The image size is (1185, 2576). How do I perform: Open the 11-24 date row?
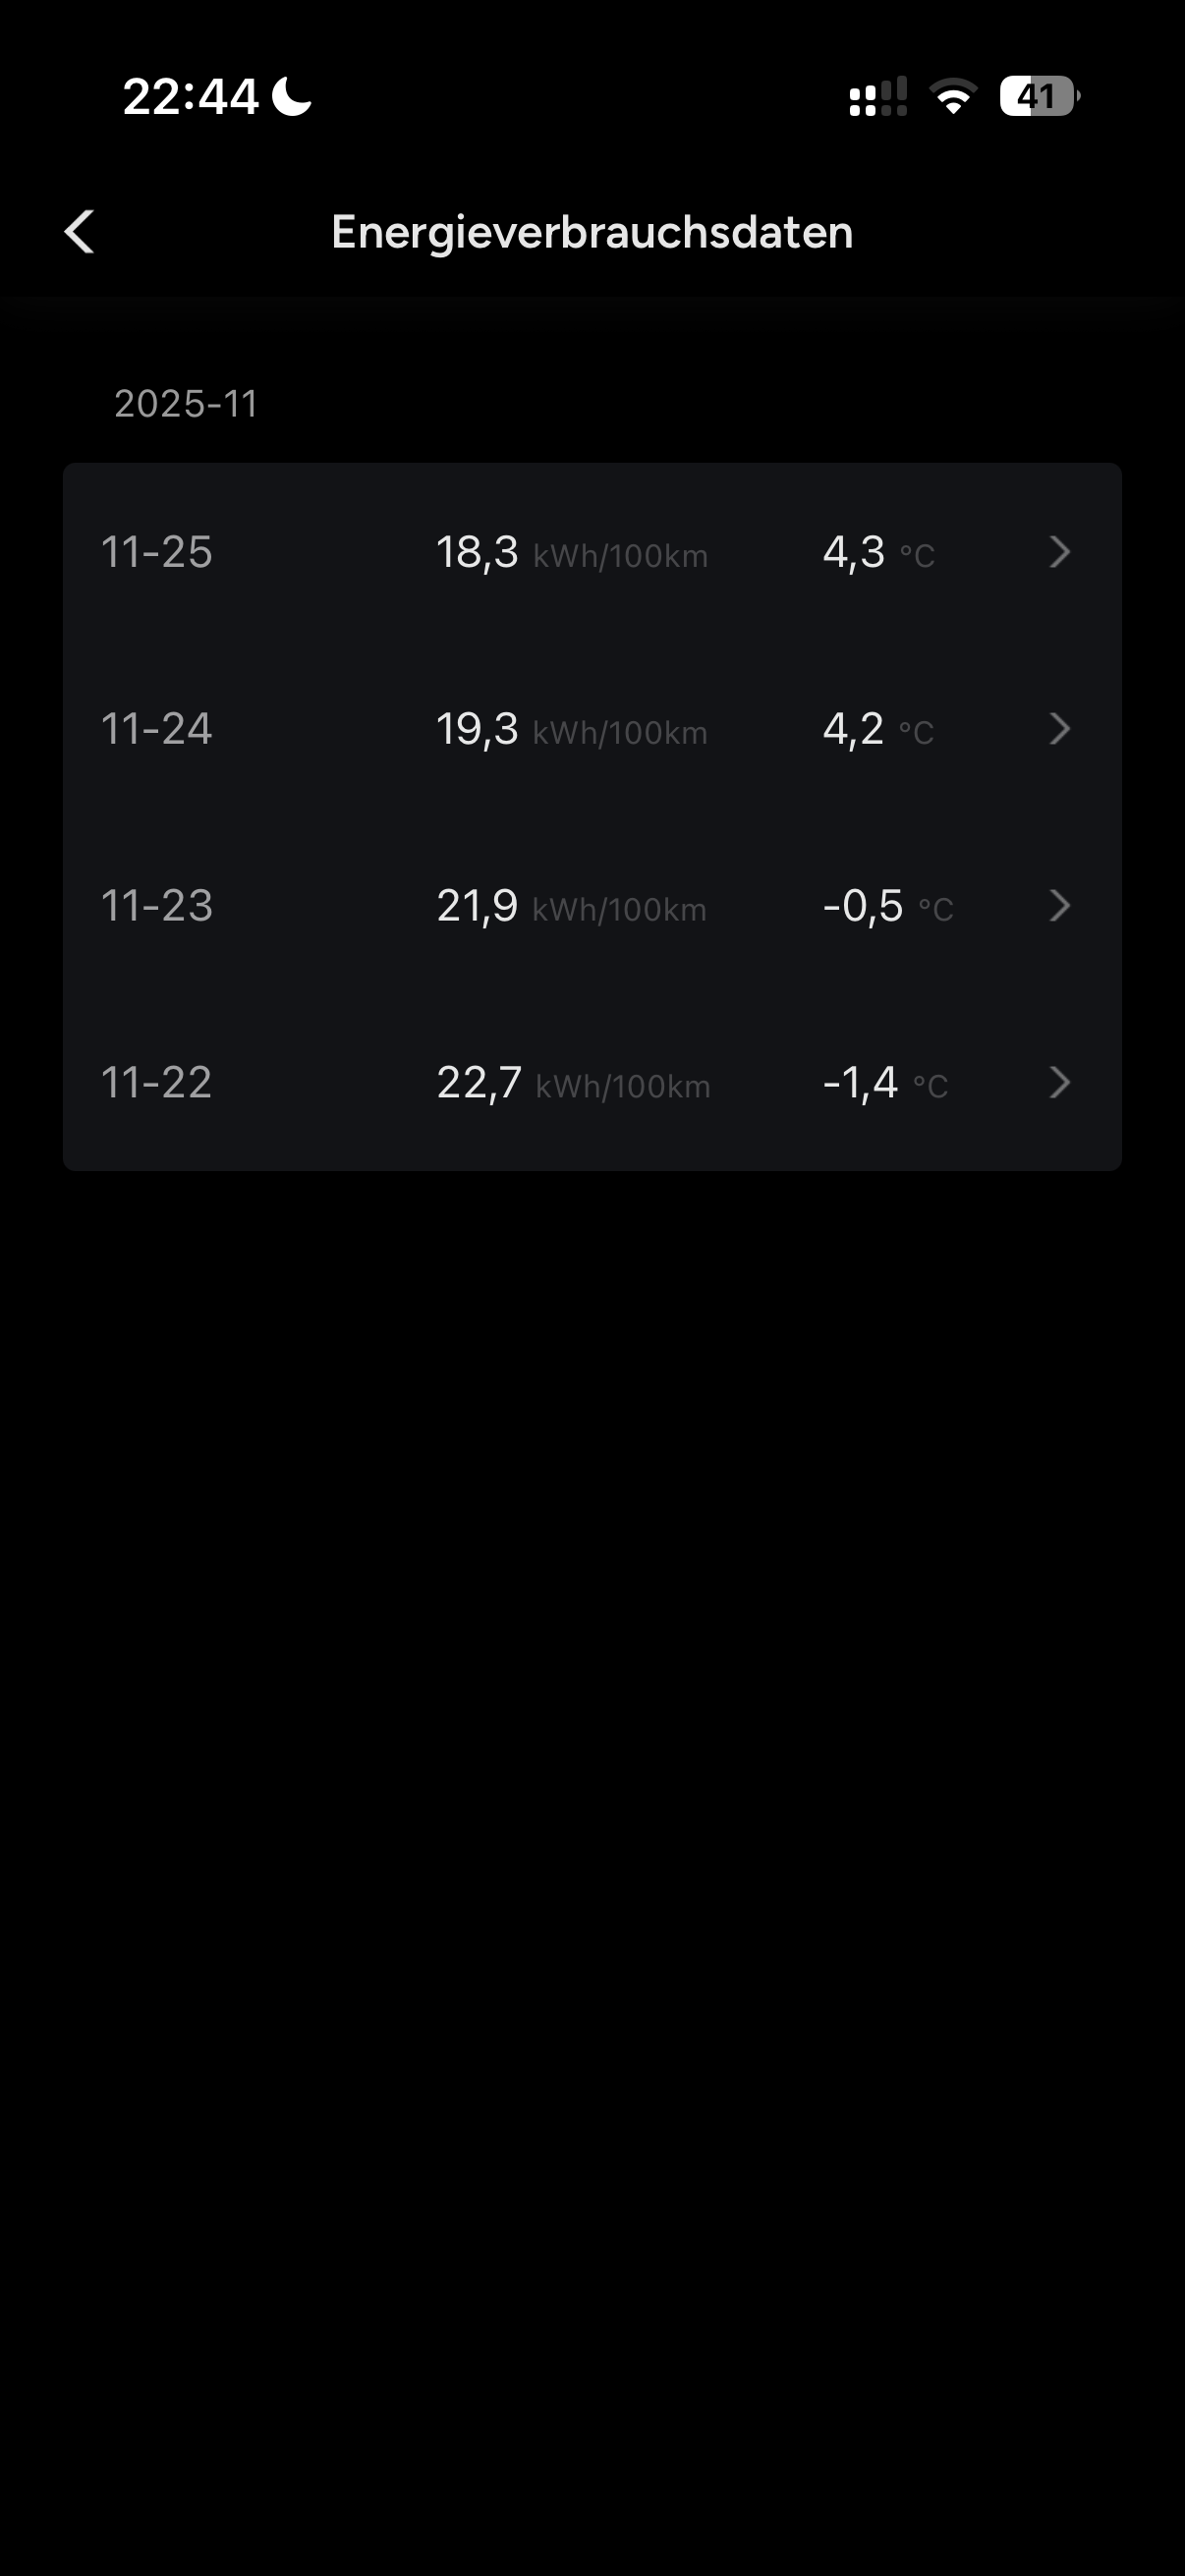[x=157, y=729]
